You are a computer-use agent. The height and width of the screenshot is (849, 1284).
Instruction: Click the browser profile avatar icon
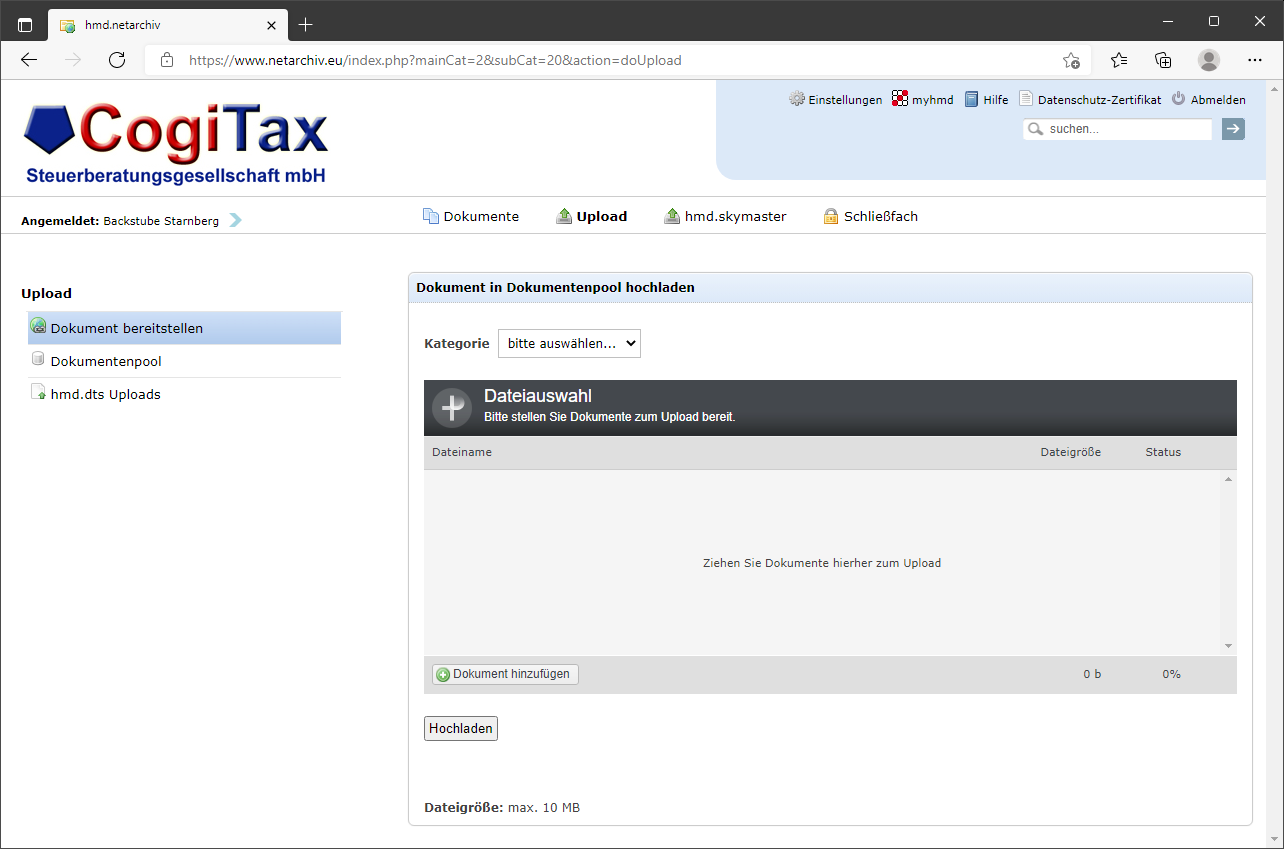pyautogui.click(x=1208, y=60)
